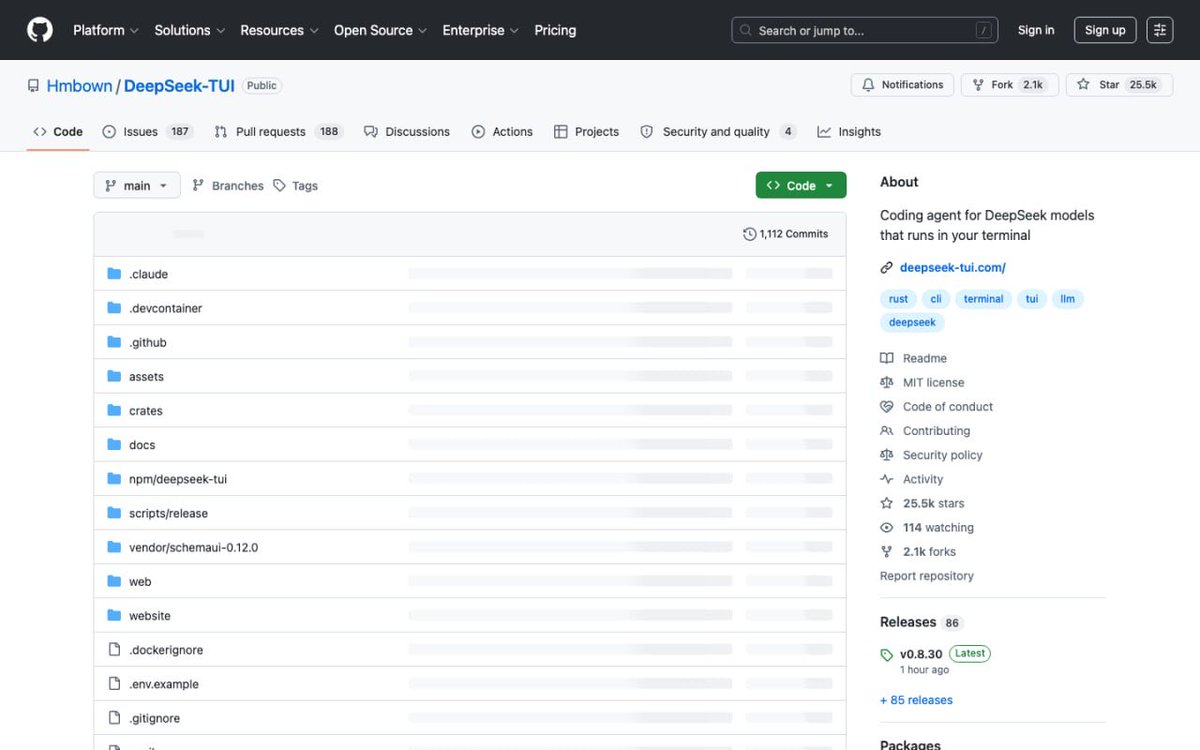Open the Pull requests tab
This screenshot has width=1200, height=750.
278,132
